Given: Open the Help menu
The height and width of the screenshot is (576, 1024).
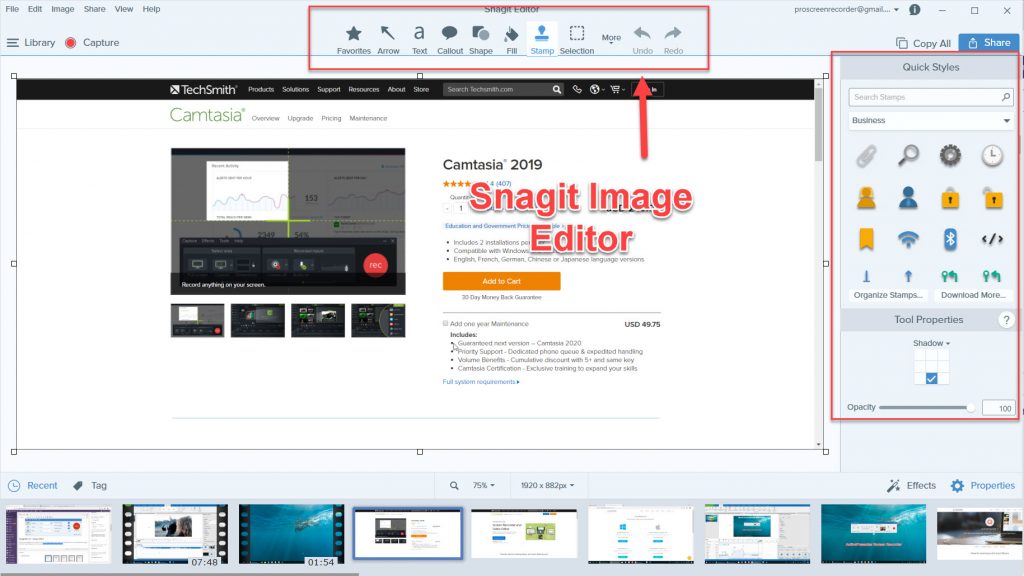Looking at the screenshot, I should pos(152,9).
